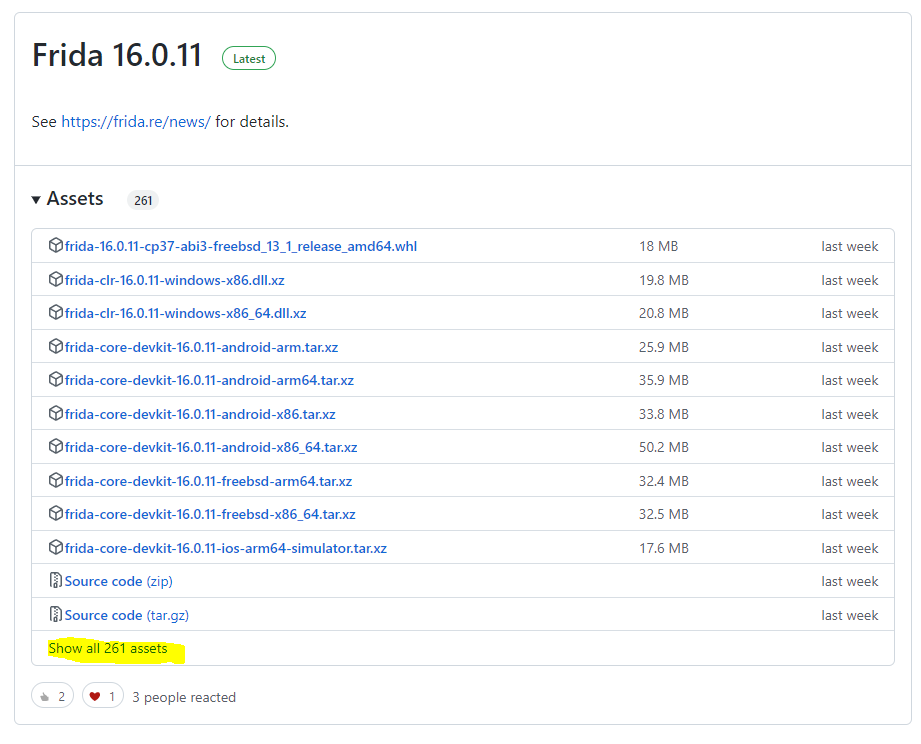Click the package icon beside devkit android-x86_64.tar.xz
The width and height of the screenshot is (921, 744).
click(55, 446)
